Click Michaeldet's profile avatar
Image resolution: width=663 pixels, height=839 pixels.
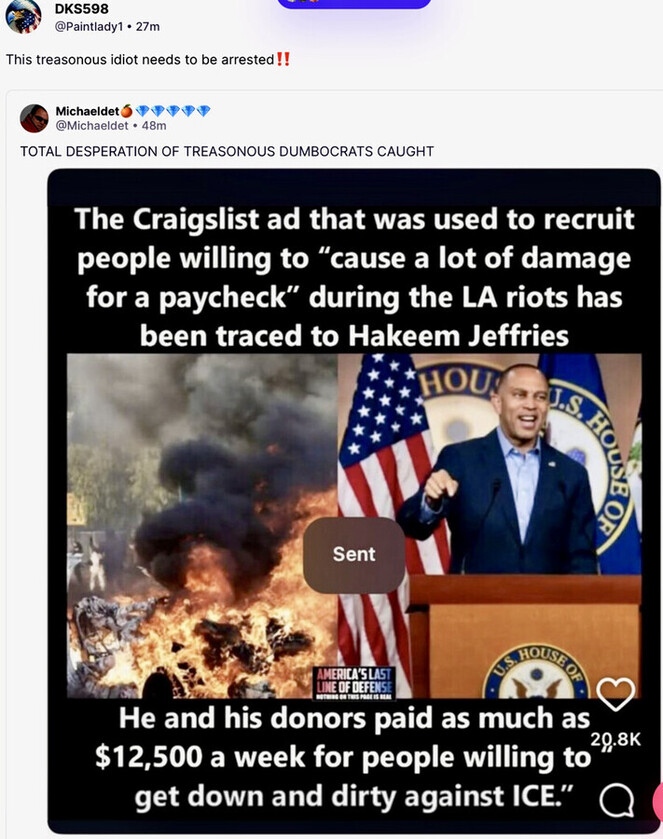point(34,118)
